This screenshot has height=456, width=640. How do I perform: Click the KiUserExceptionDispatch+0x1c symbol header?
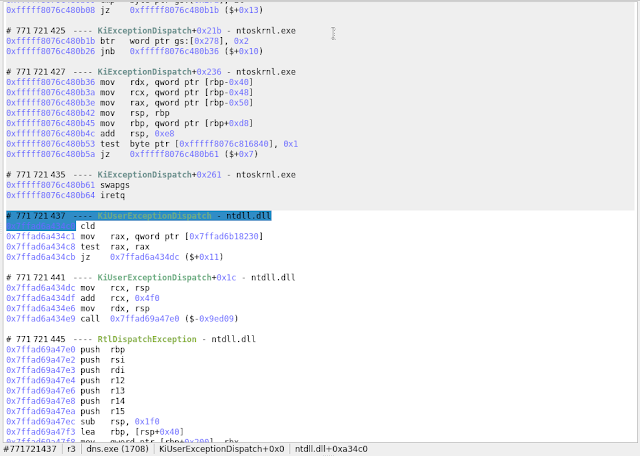click(x=167, y=278)
